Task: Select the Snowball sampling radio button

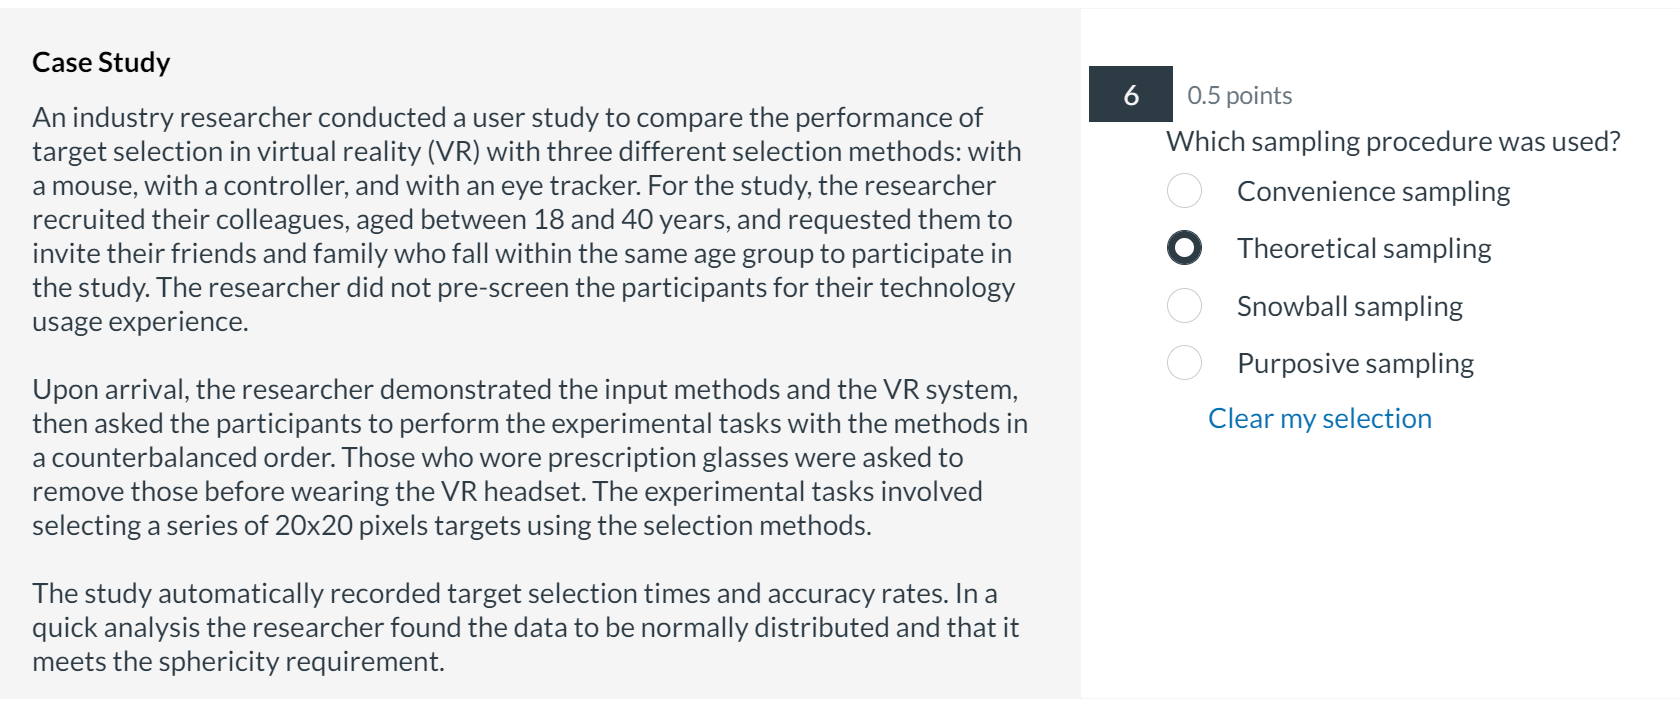Action: (x=1184, y=305)
